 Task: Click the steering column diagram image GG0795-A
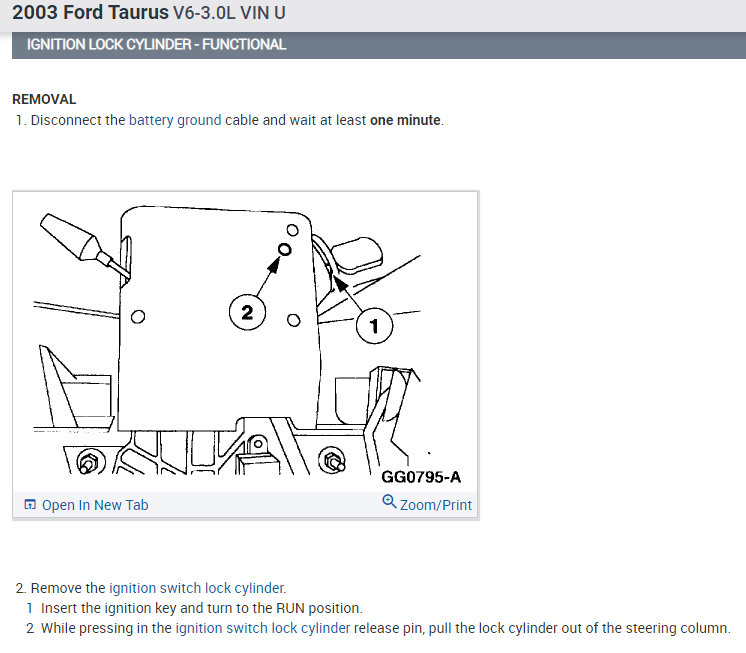pyautogui.click(x=245, y=341)
